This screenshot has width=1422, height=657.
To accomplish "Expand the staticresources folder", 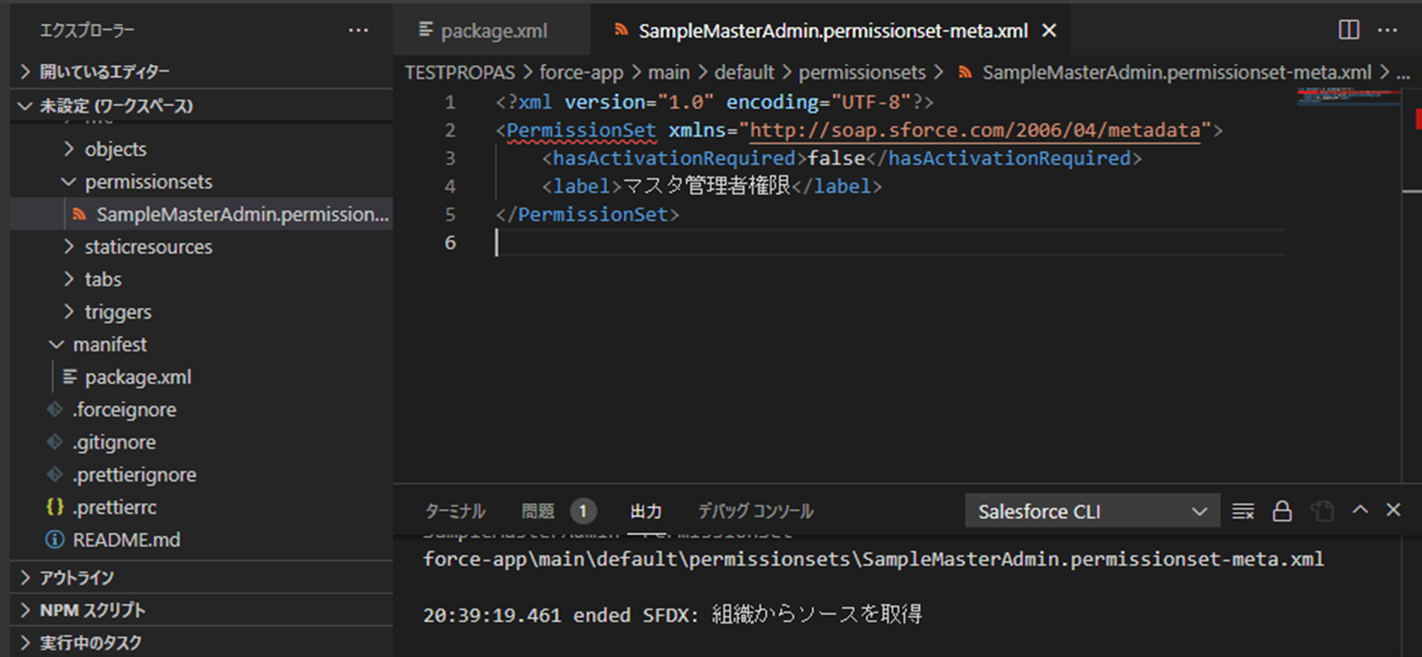I will click(x=69, y=247).
